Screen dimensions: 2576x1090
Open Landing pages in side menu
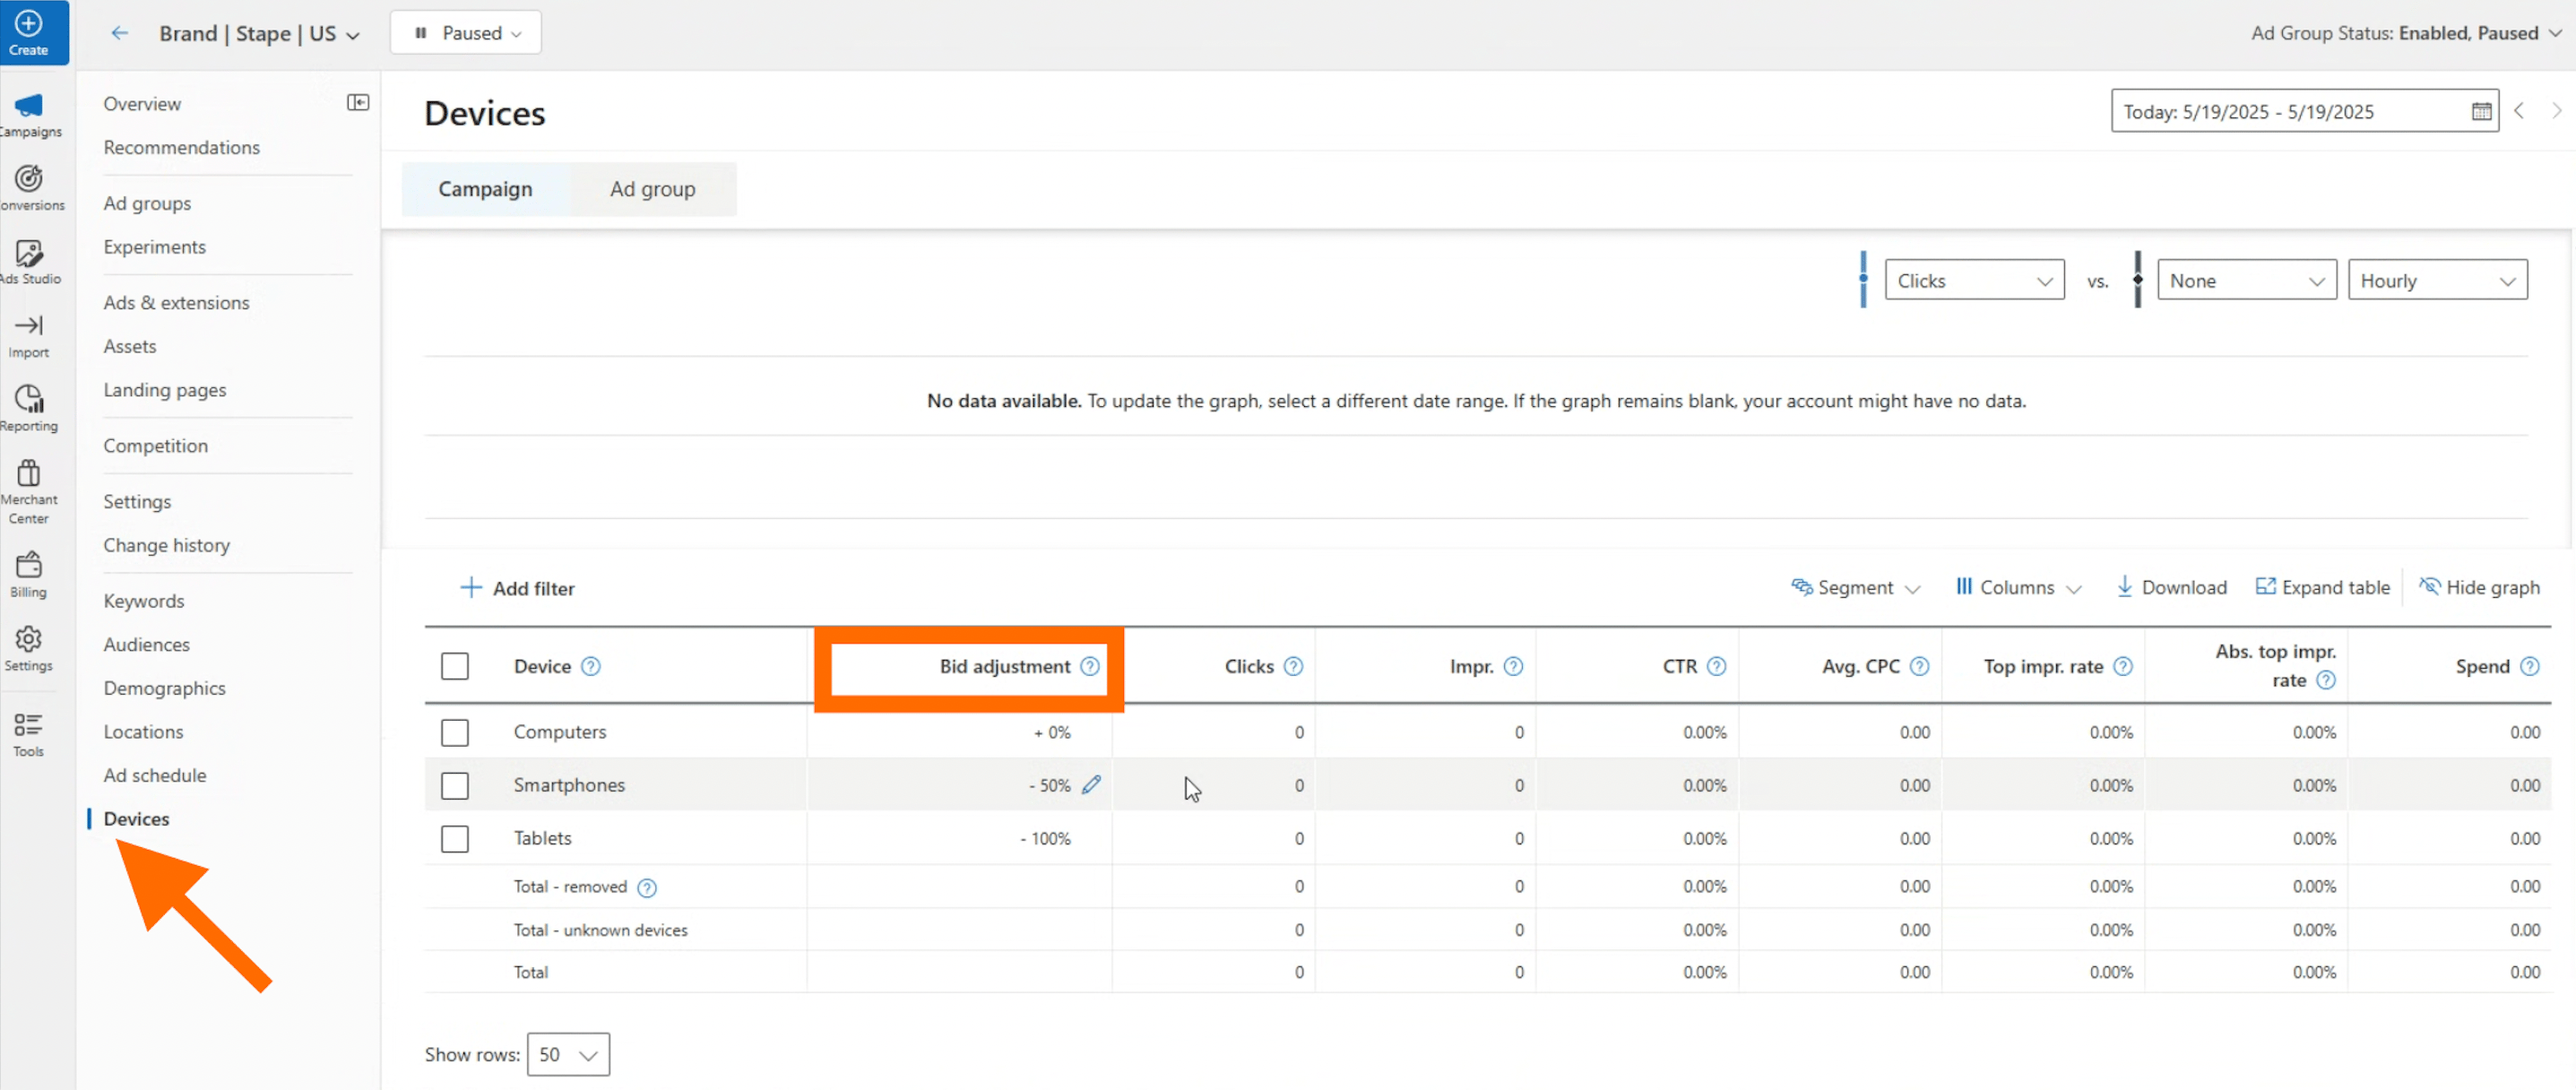(164, 390)
